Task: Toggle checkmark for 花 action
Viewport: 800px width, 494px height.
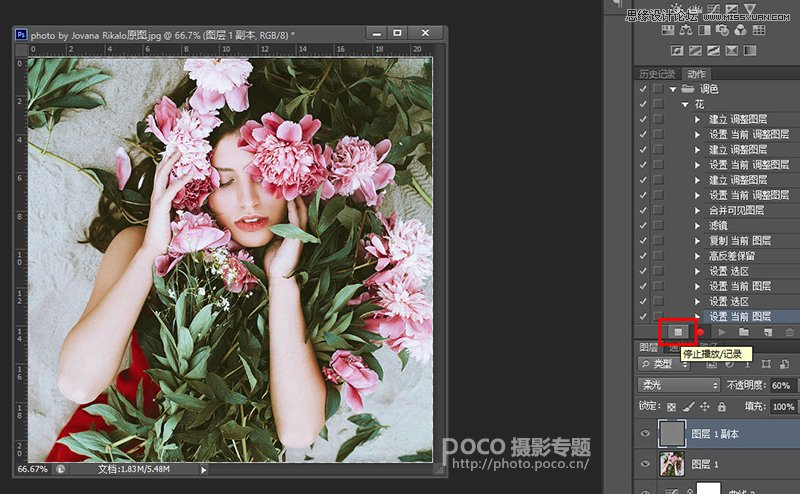Action: (x=643, y=104)
